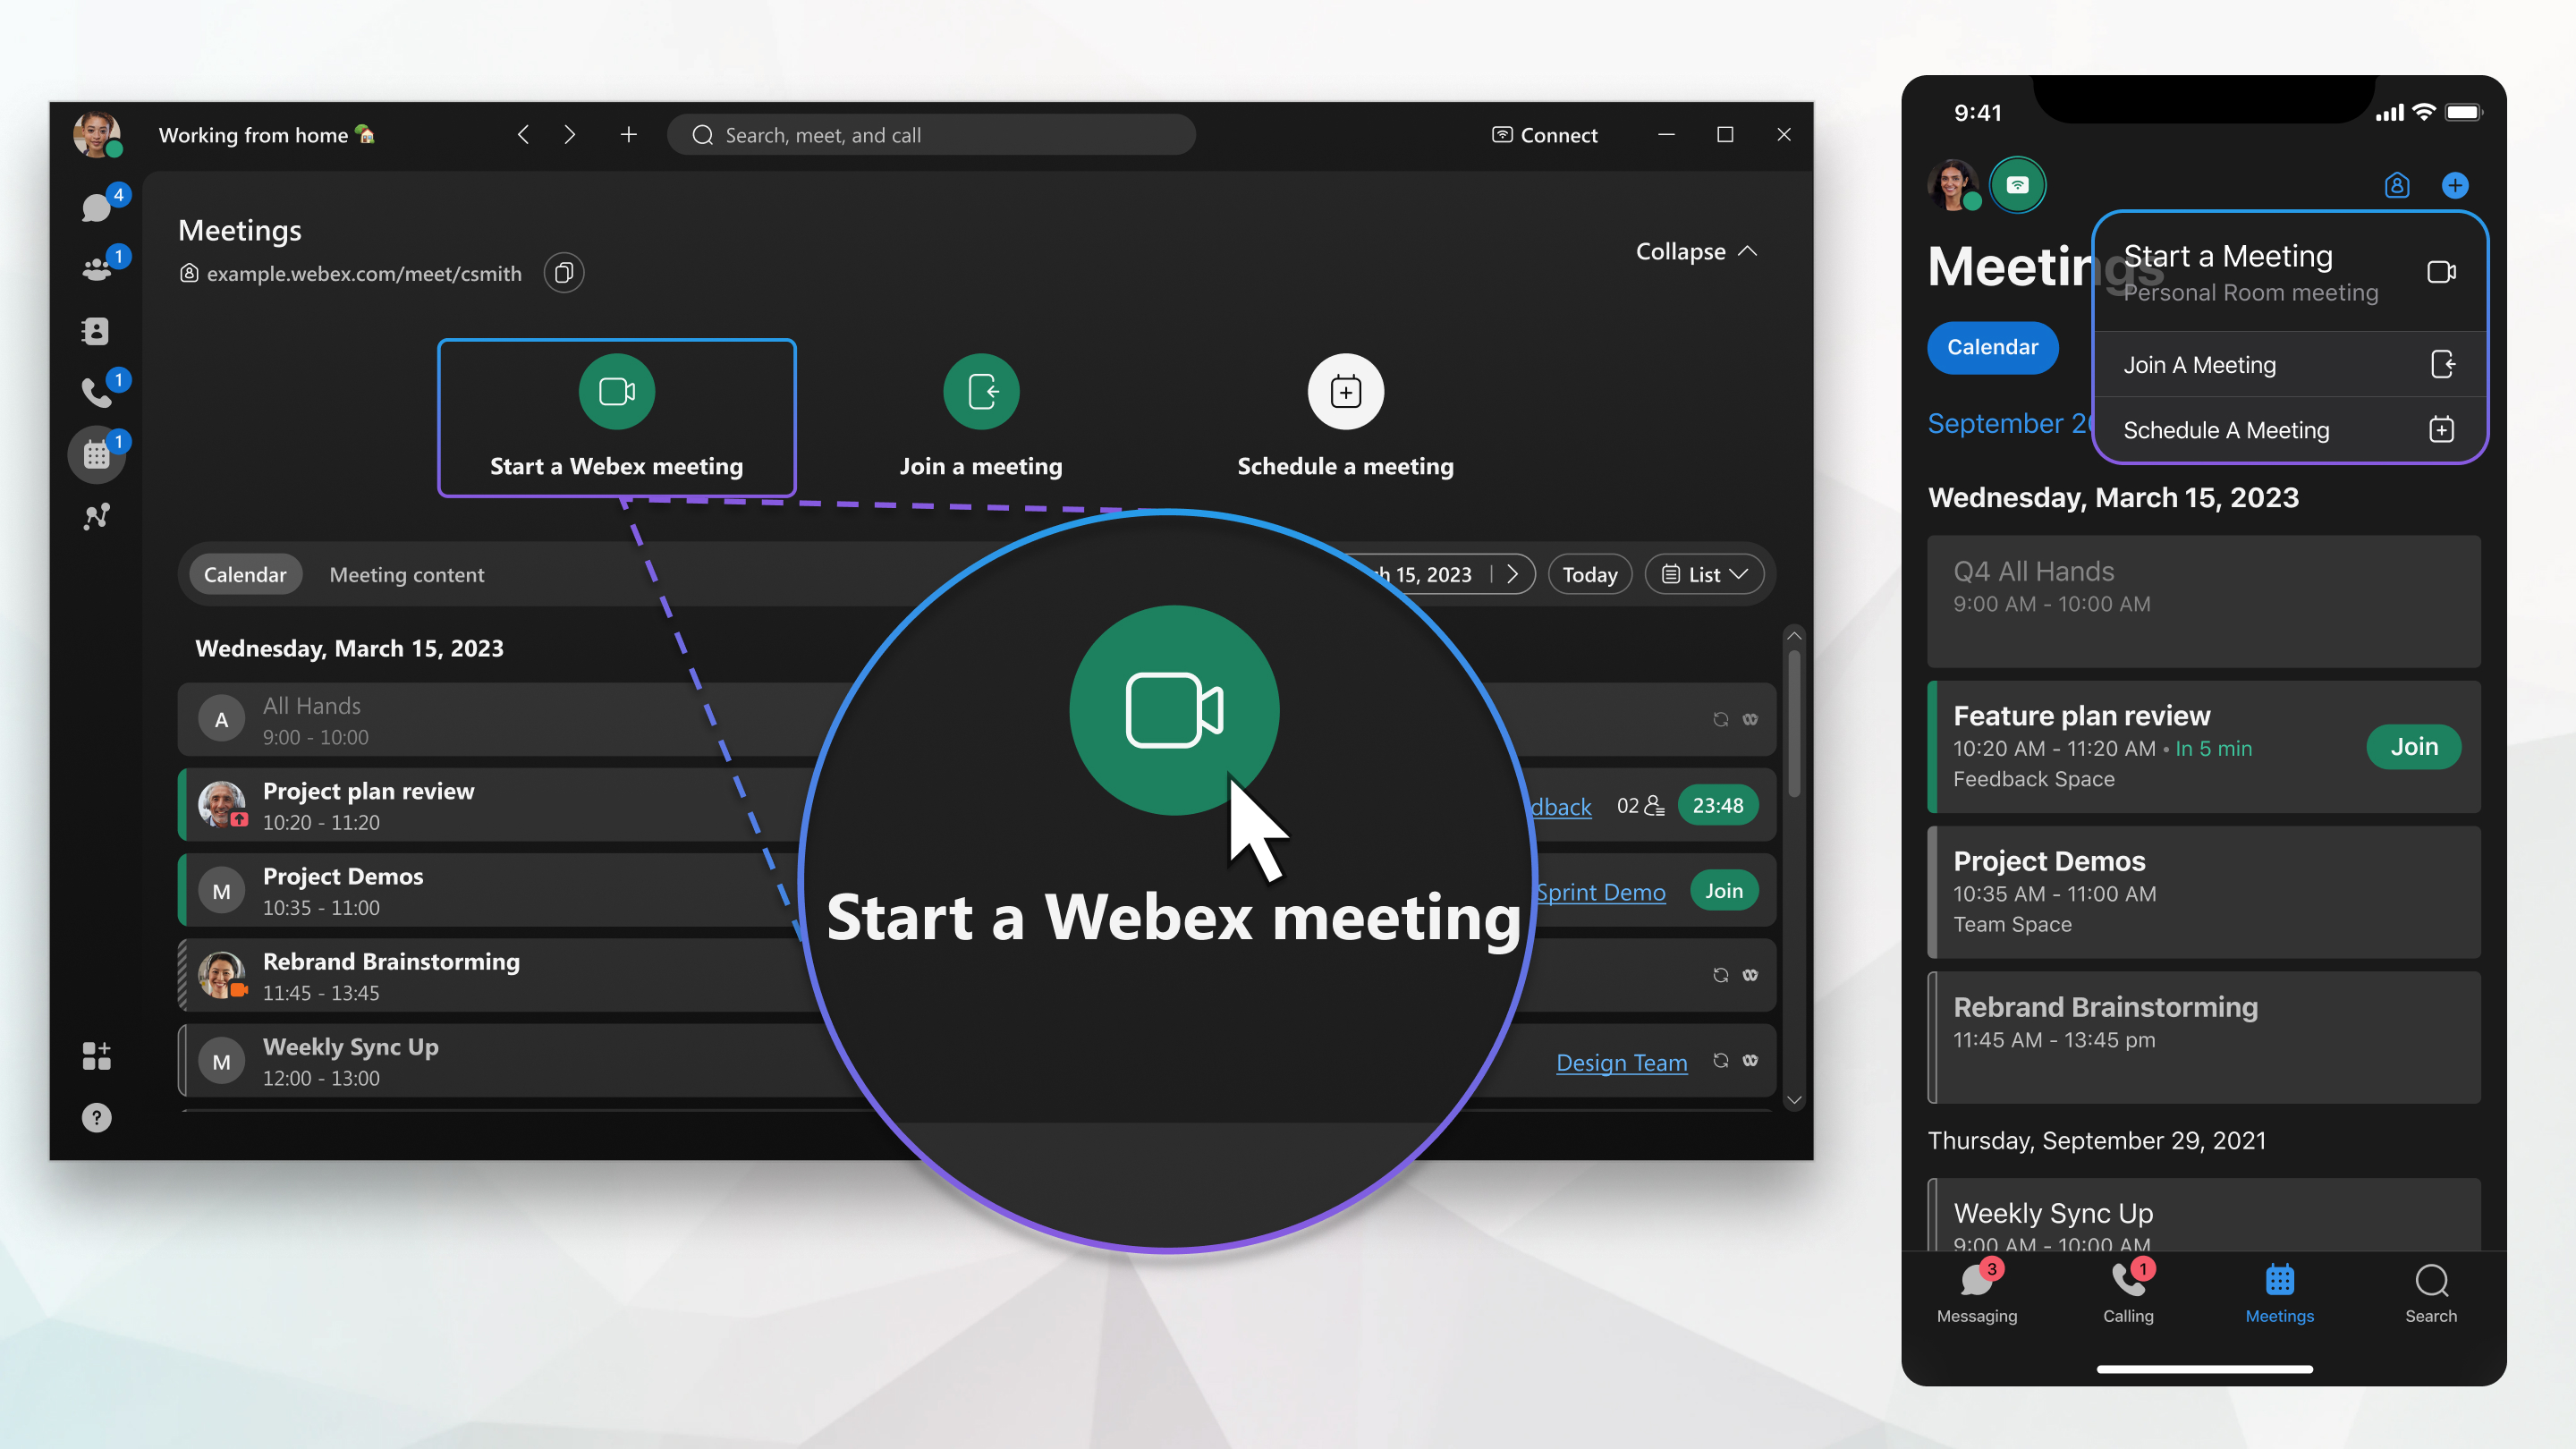The width and height of the screenshot is (2576, 1449).
Task: Click the Start a Webex meeting icon
Action: tap(615, 391)
